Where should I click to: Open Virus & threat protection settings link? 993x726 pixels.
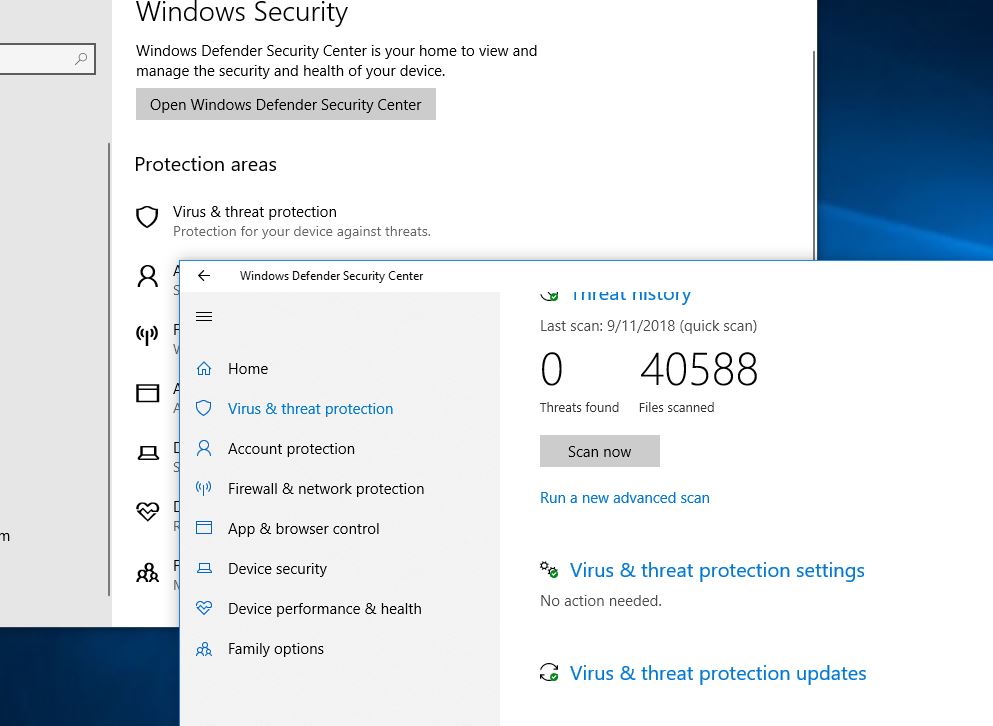click(717, 571)
